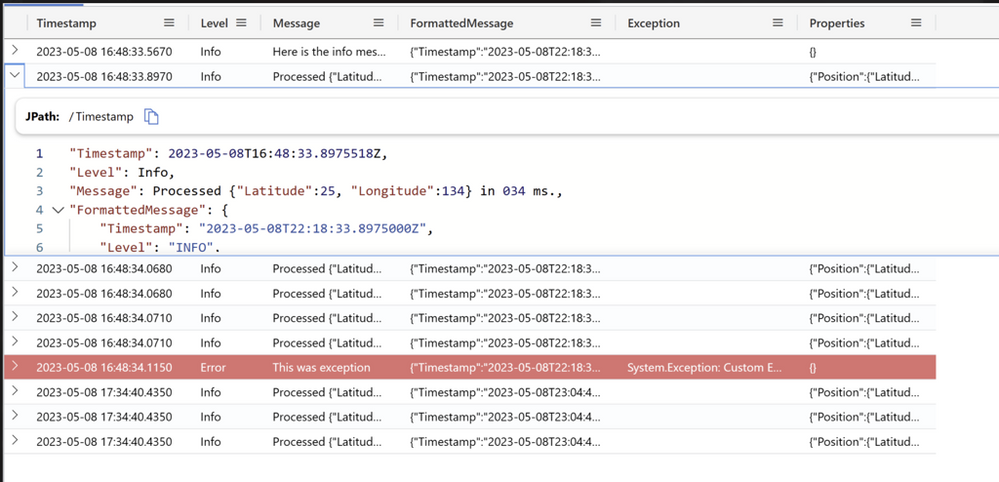999x482 pixels.
Task: Collapse the expanded 16:48:33.8970 row
Action: click(15, 74)
